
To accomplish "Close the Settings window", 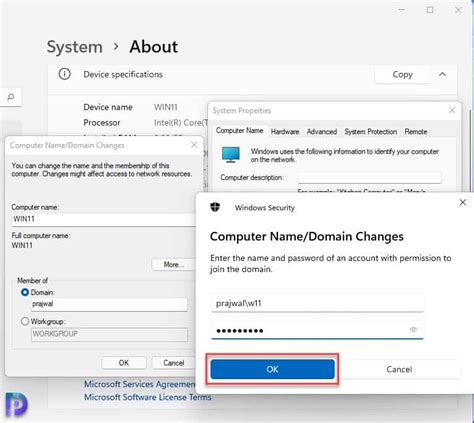I will click(x=458, y=10).
